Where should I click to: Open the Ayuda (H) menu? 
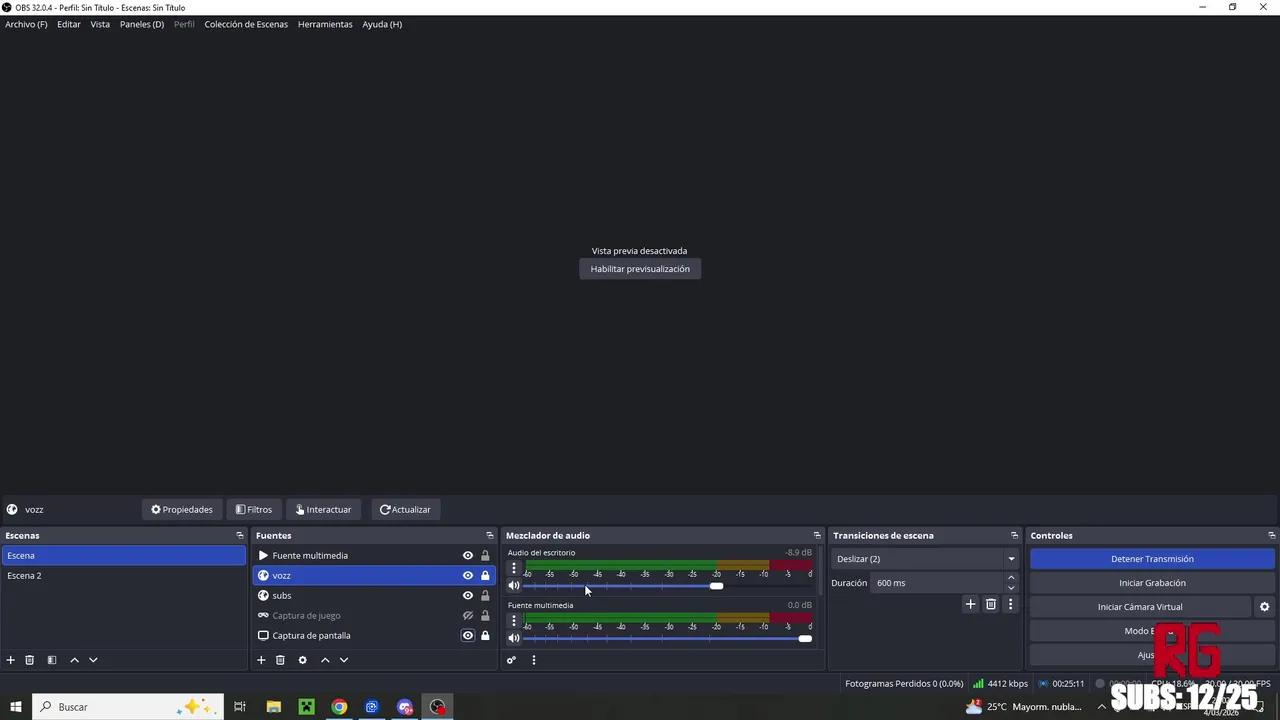point(382,24)
